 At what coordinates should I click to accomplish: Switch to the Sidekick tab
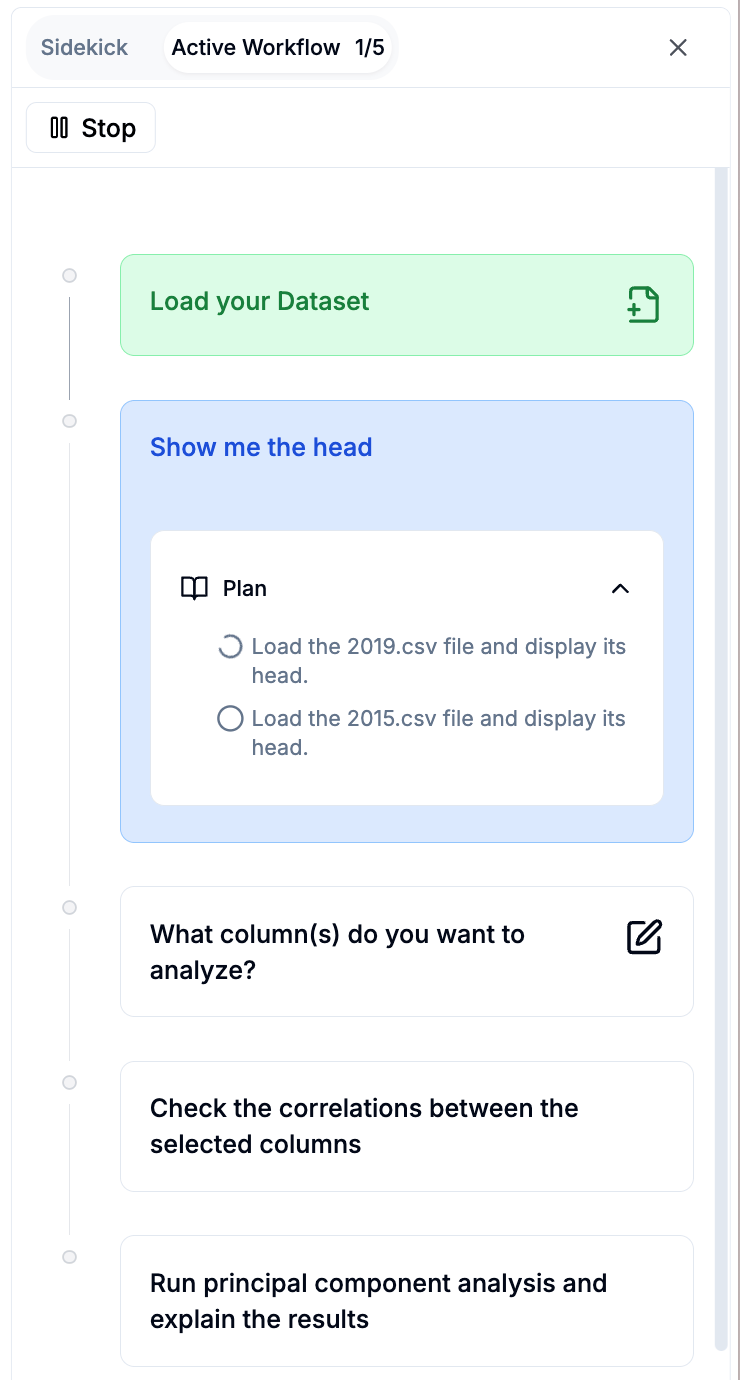point(85,48)
